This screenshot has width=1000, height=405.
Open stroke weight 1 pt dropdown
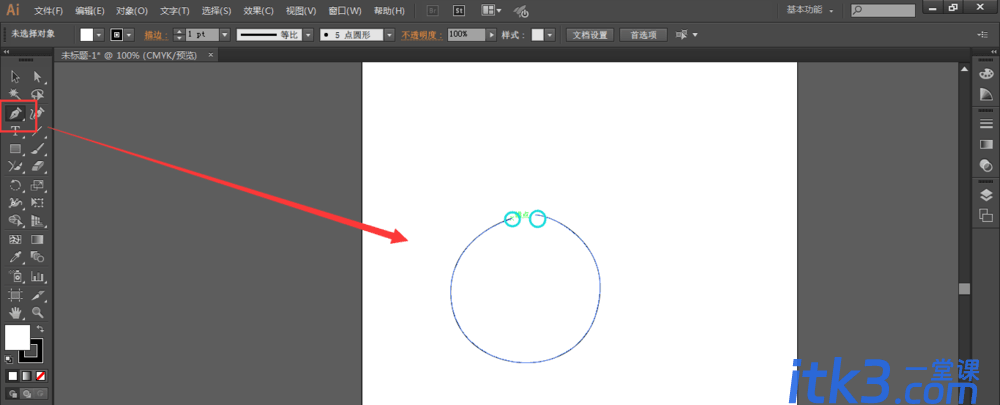(x=224, y=35)
